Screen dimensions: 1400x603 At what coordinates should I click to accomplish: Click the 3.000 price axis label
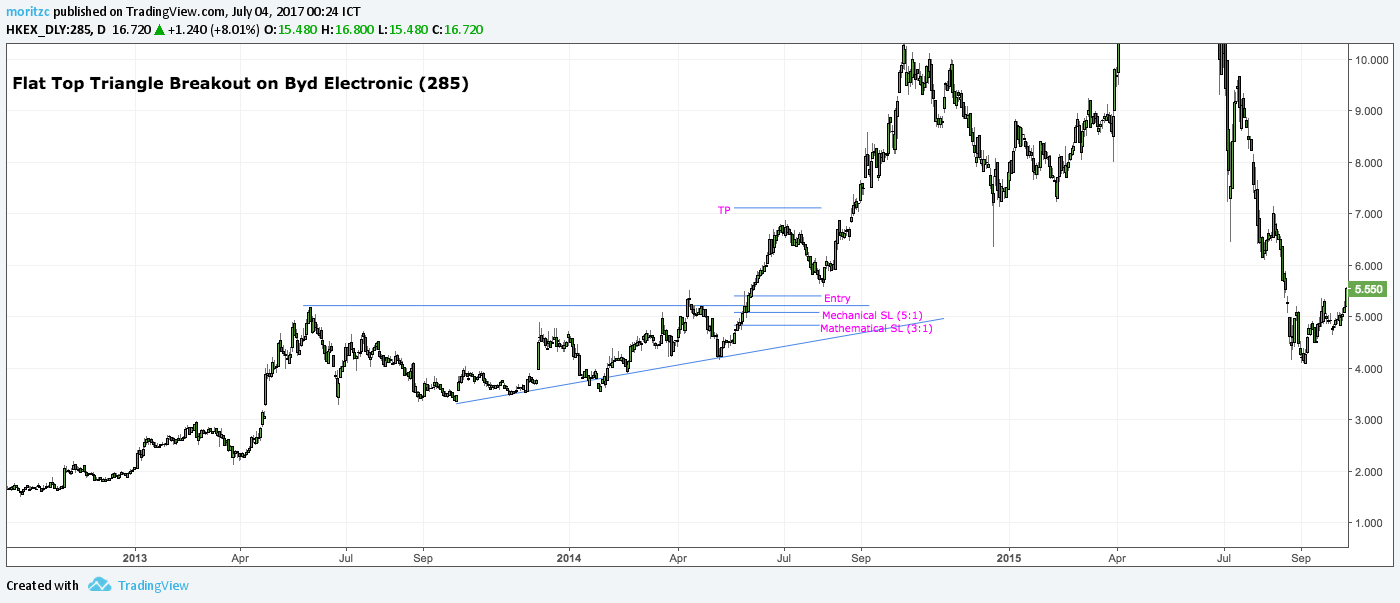tap(1368, 420)
